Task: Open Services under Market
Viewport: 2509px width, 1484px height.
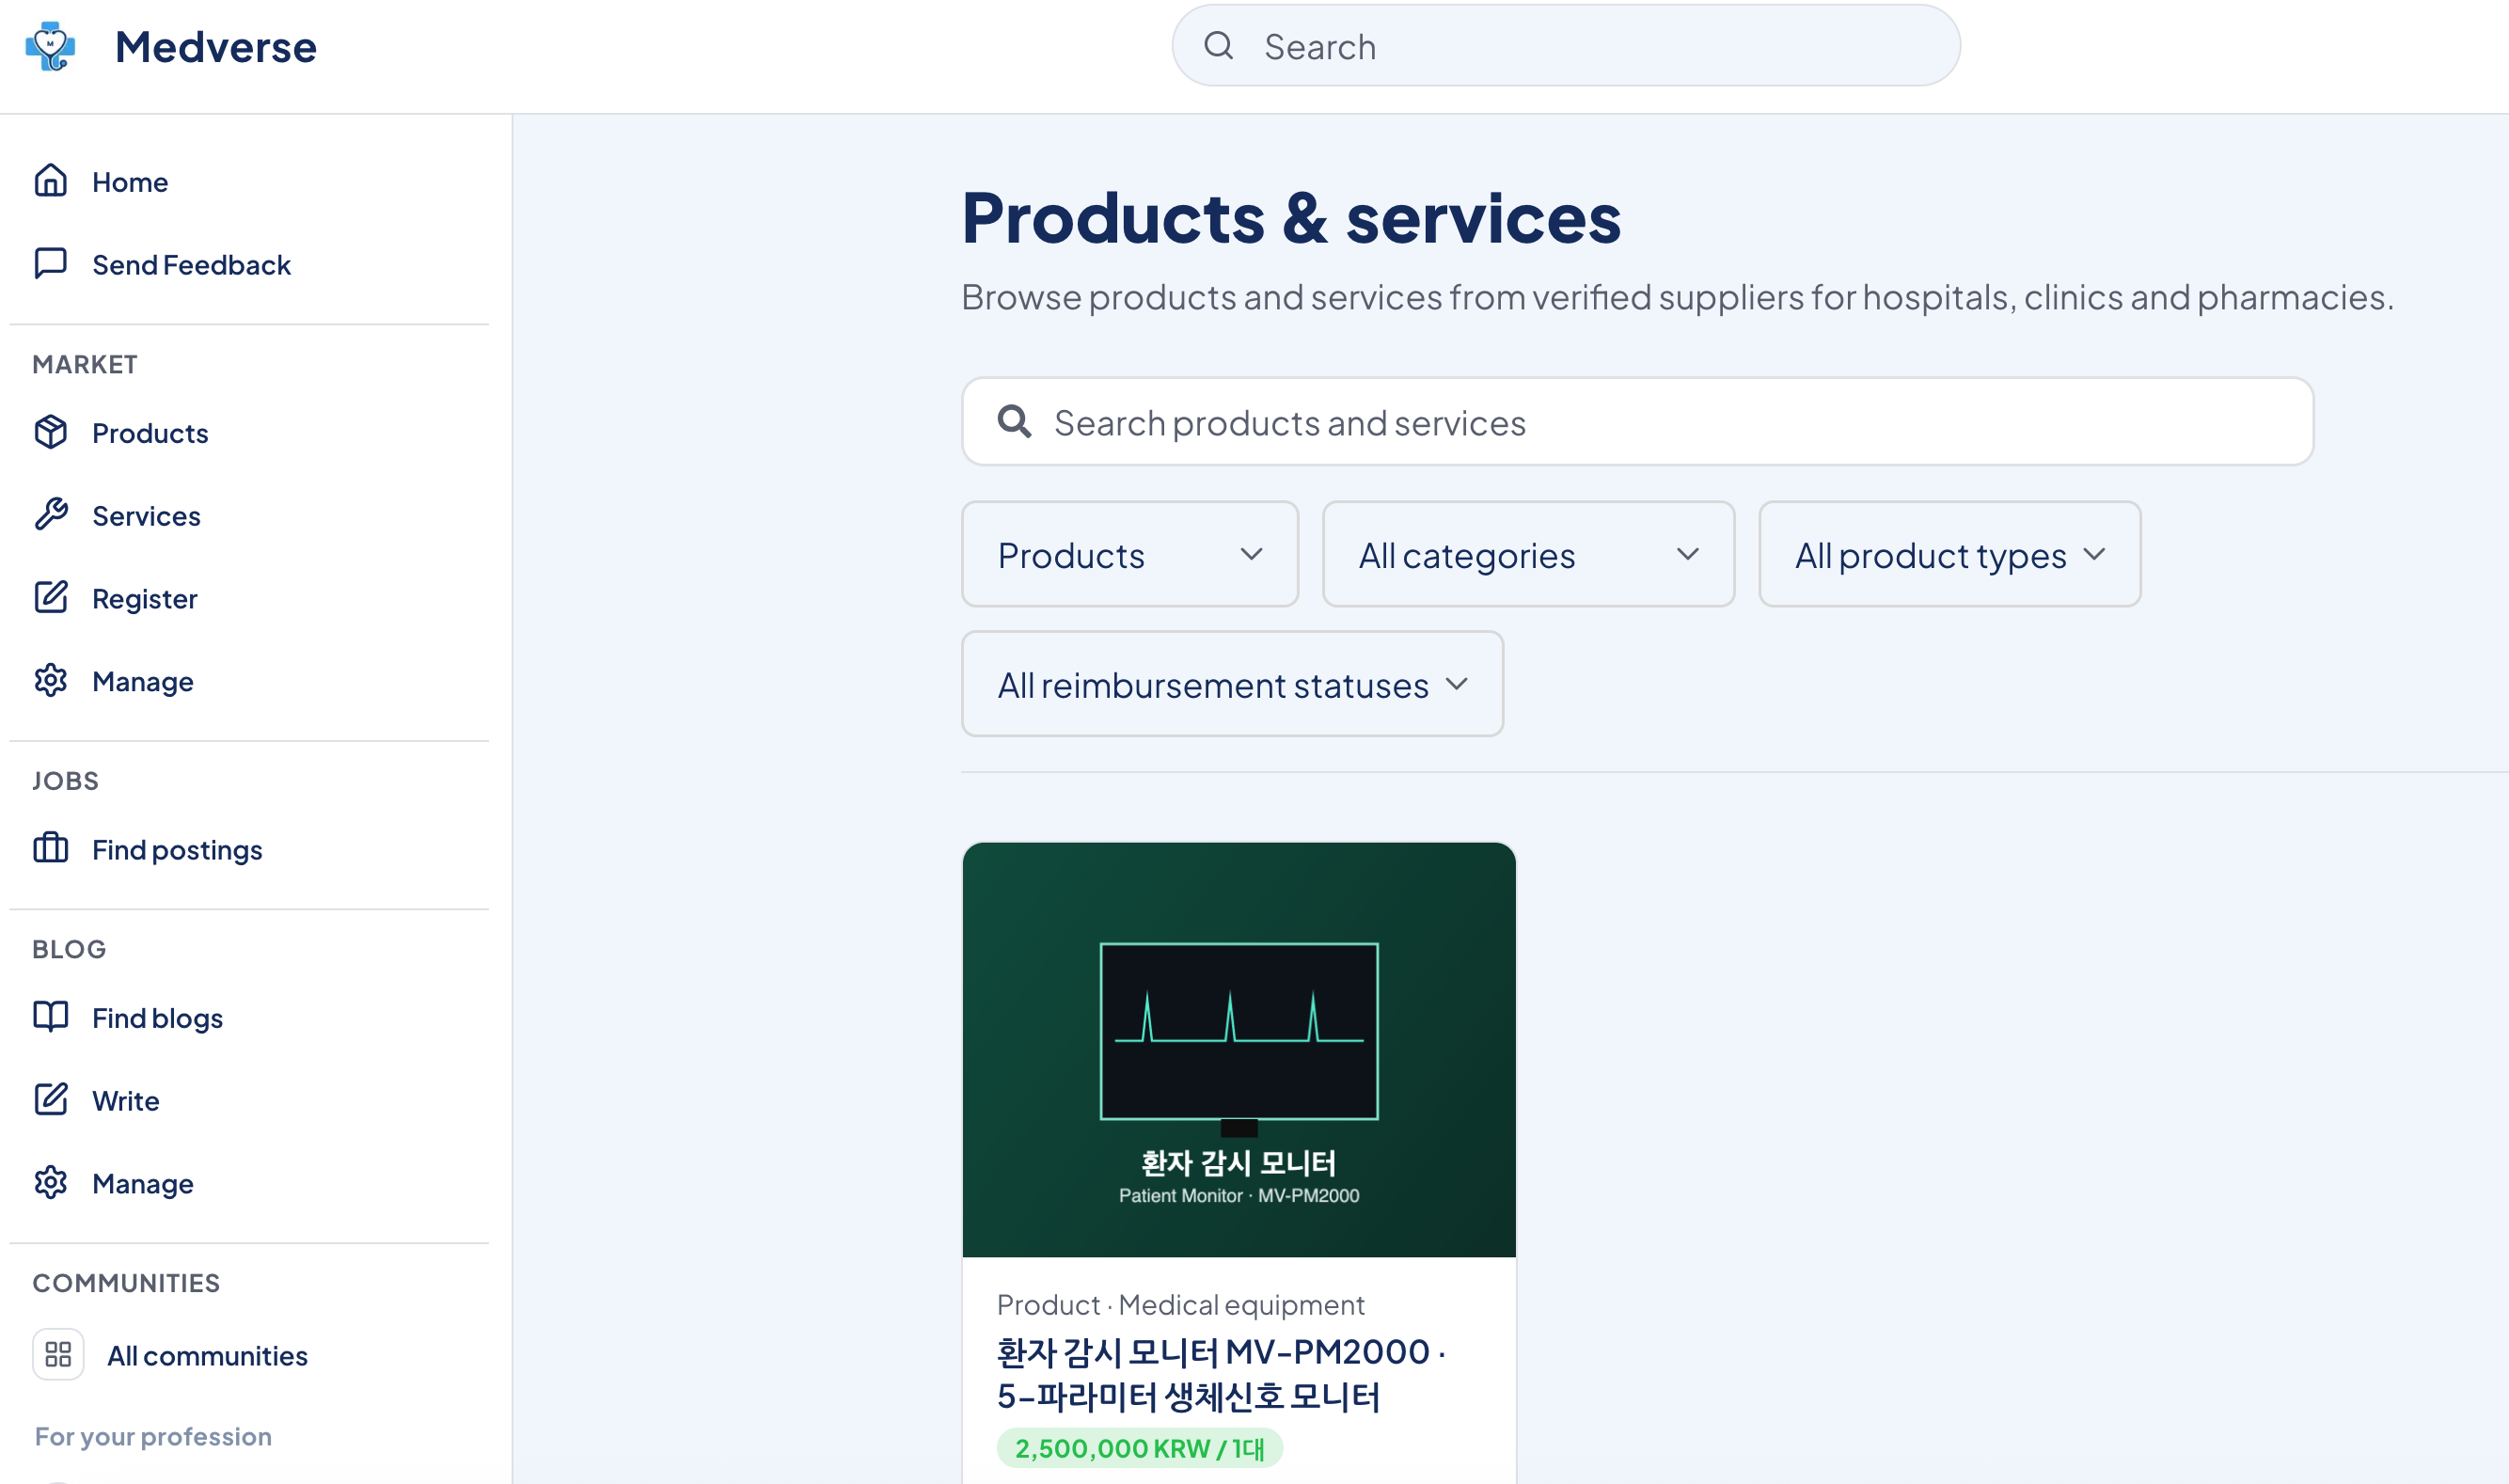Action: [x=146, y=516]
